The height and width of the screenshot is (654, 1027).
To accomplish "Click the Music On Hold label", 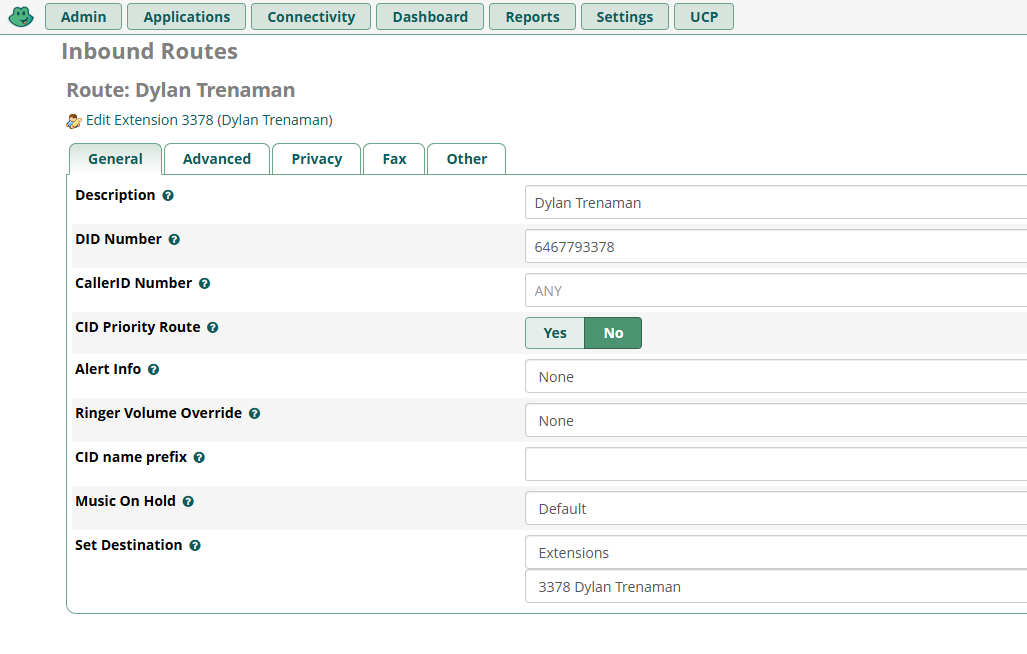I will [x=126, y=501].
